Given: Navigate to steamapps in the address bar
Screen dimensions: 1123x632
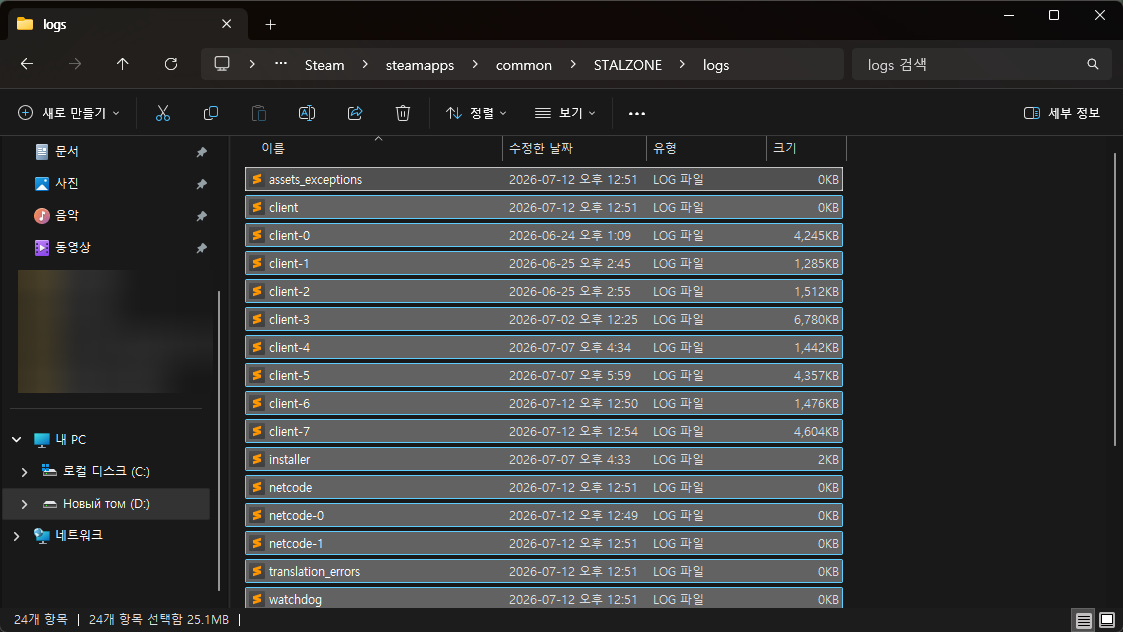Looking at the screenshot, I should pyautogui.click(x=420, y=65).
